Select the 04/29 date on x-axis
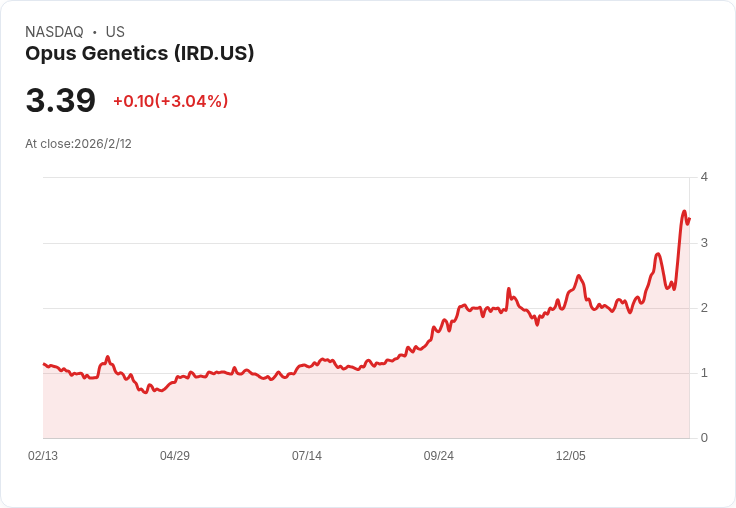The image size is (736, 508). point(175,455)
